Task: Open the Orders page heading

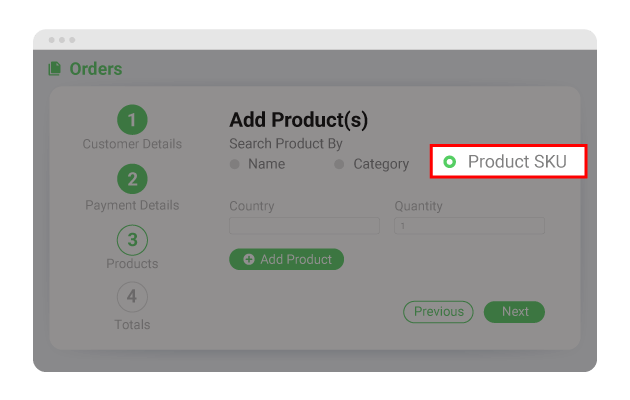Action: click(96, 69)
